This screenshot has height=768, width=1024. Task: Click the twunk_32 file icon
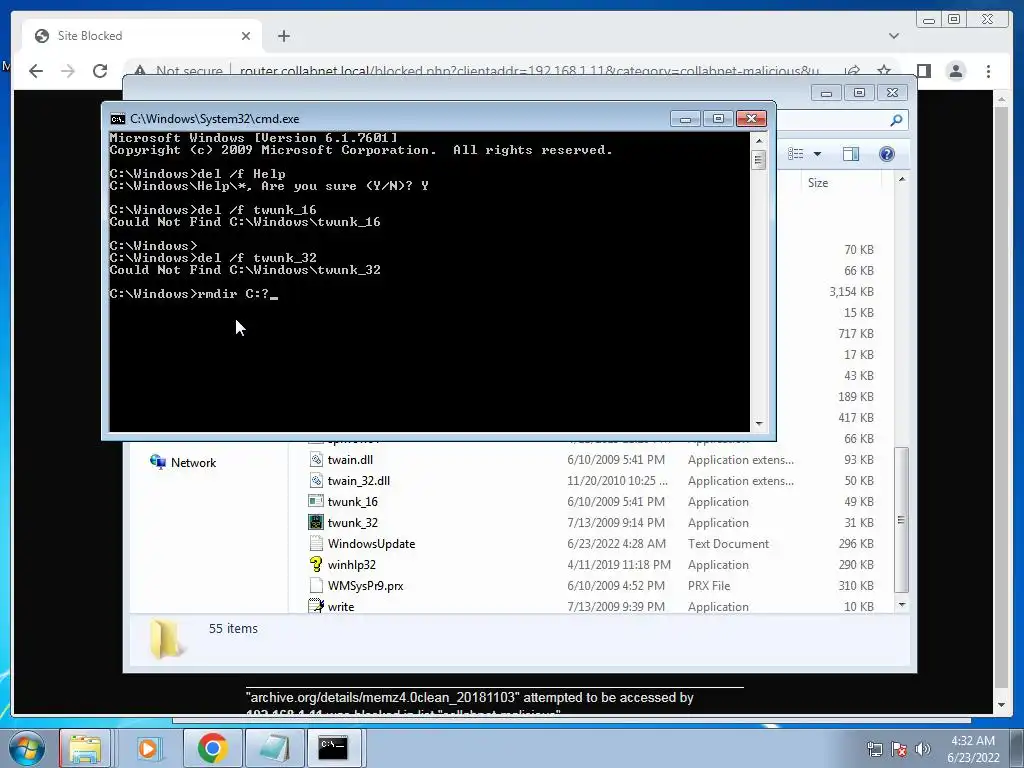(316, 522)
